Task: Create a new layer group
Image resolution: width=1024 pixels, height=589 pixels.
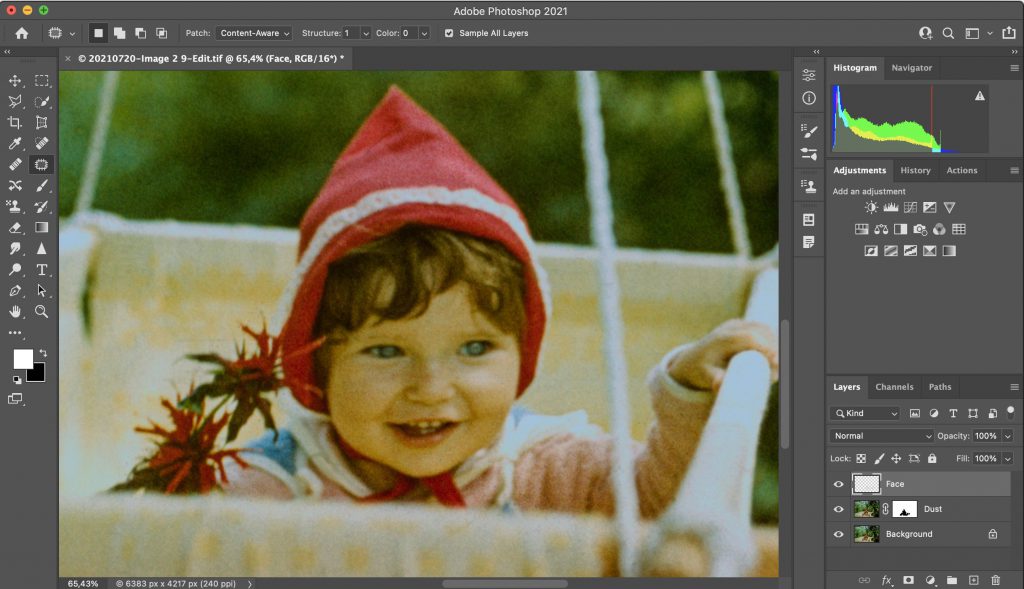Action: tap(952, 580)
